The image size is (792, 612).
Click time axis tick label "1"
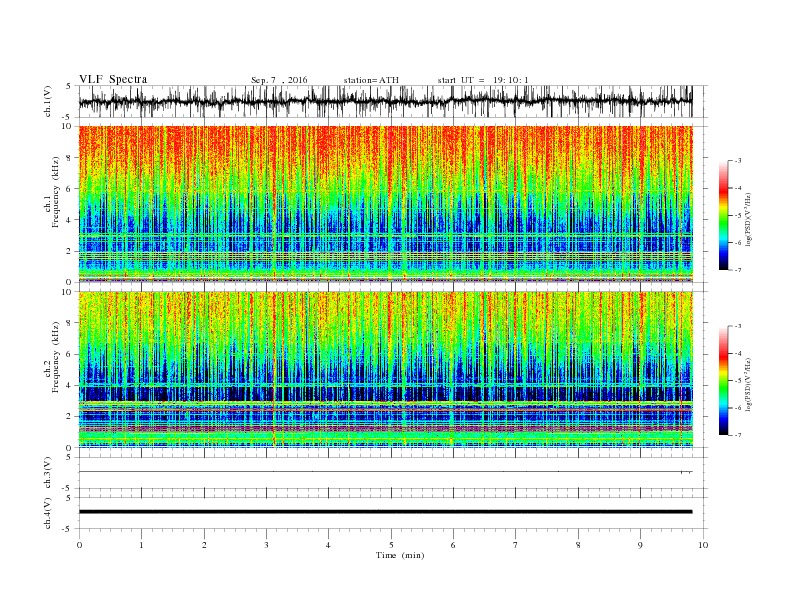click(141, 545)
